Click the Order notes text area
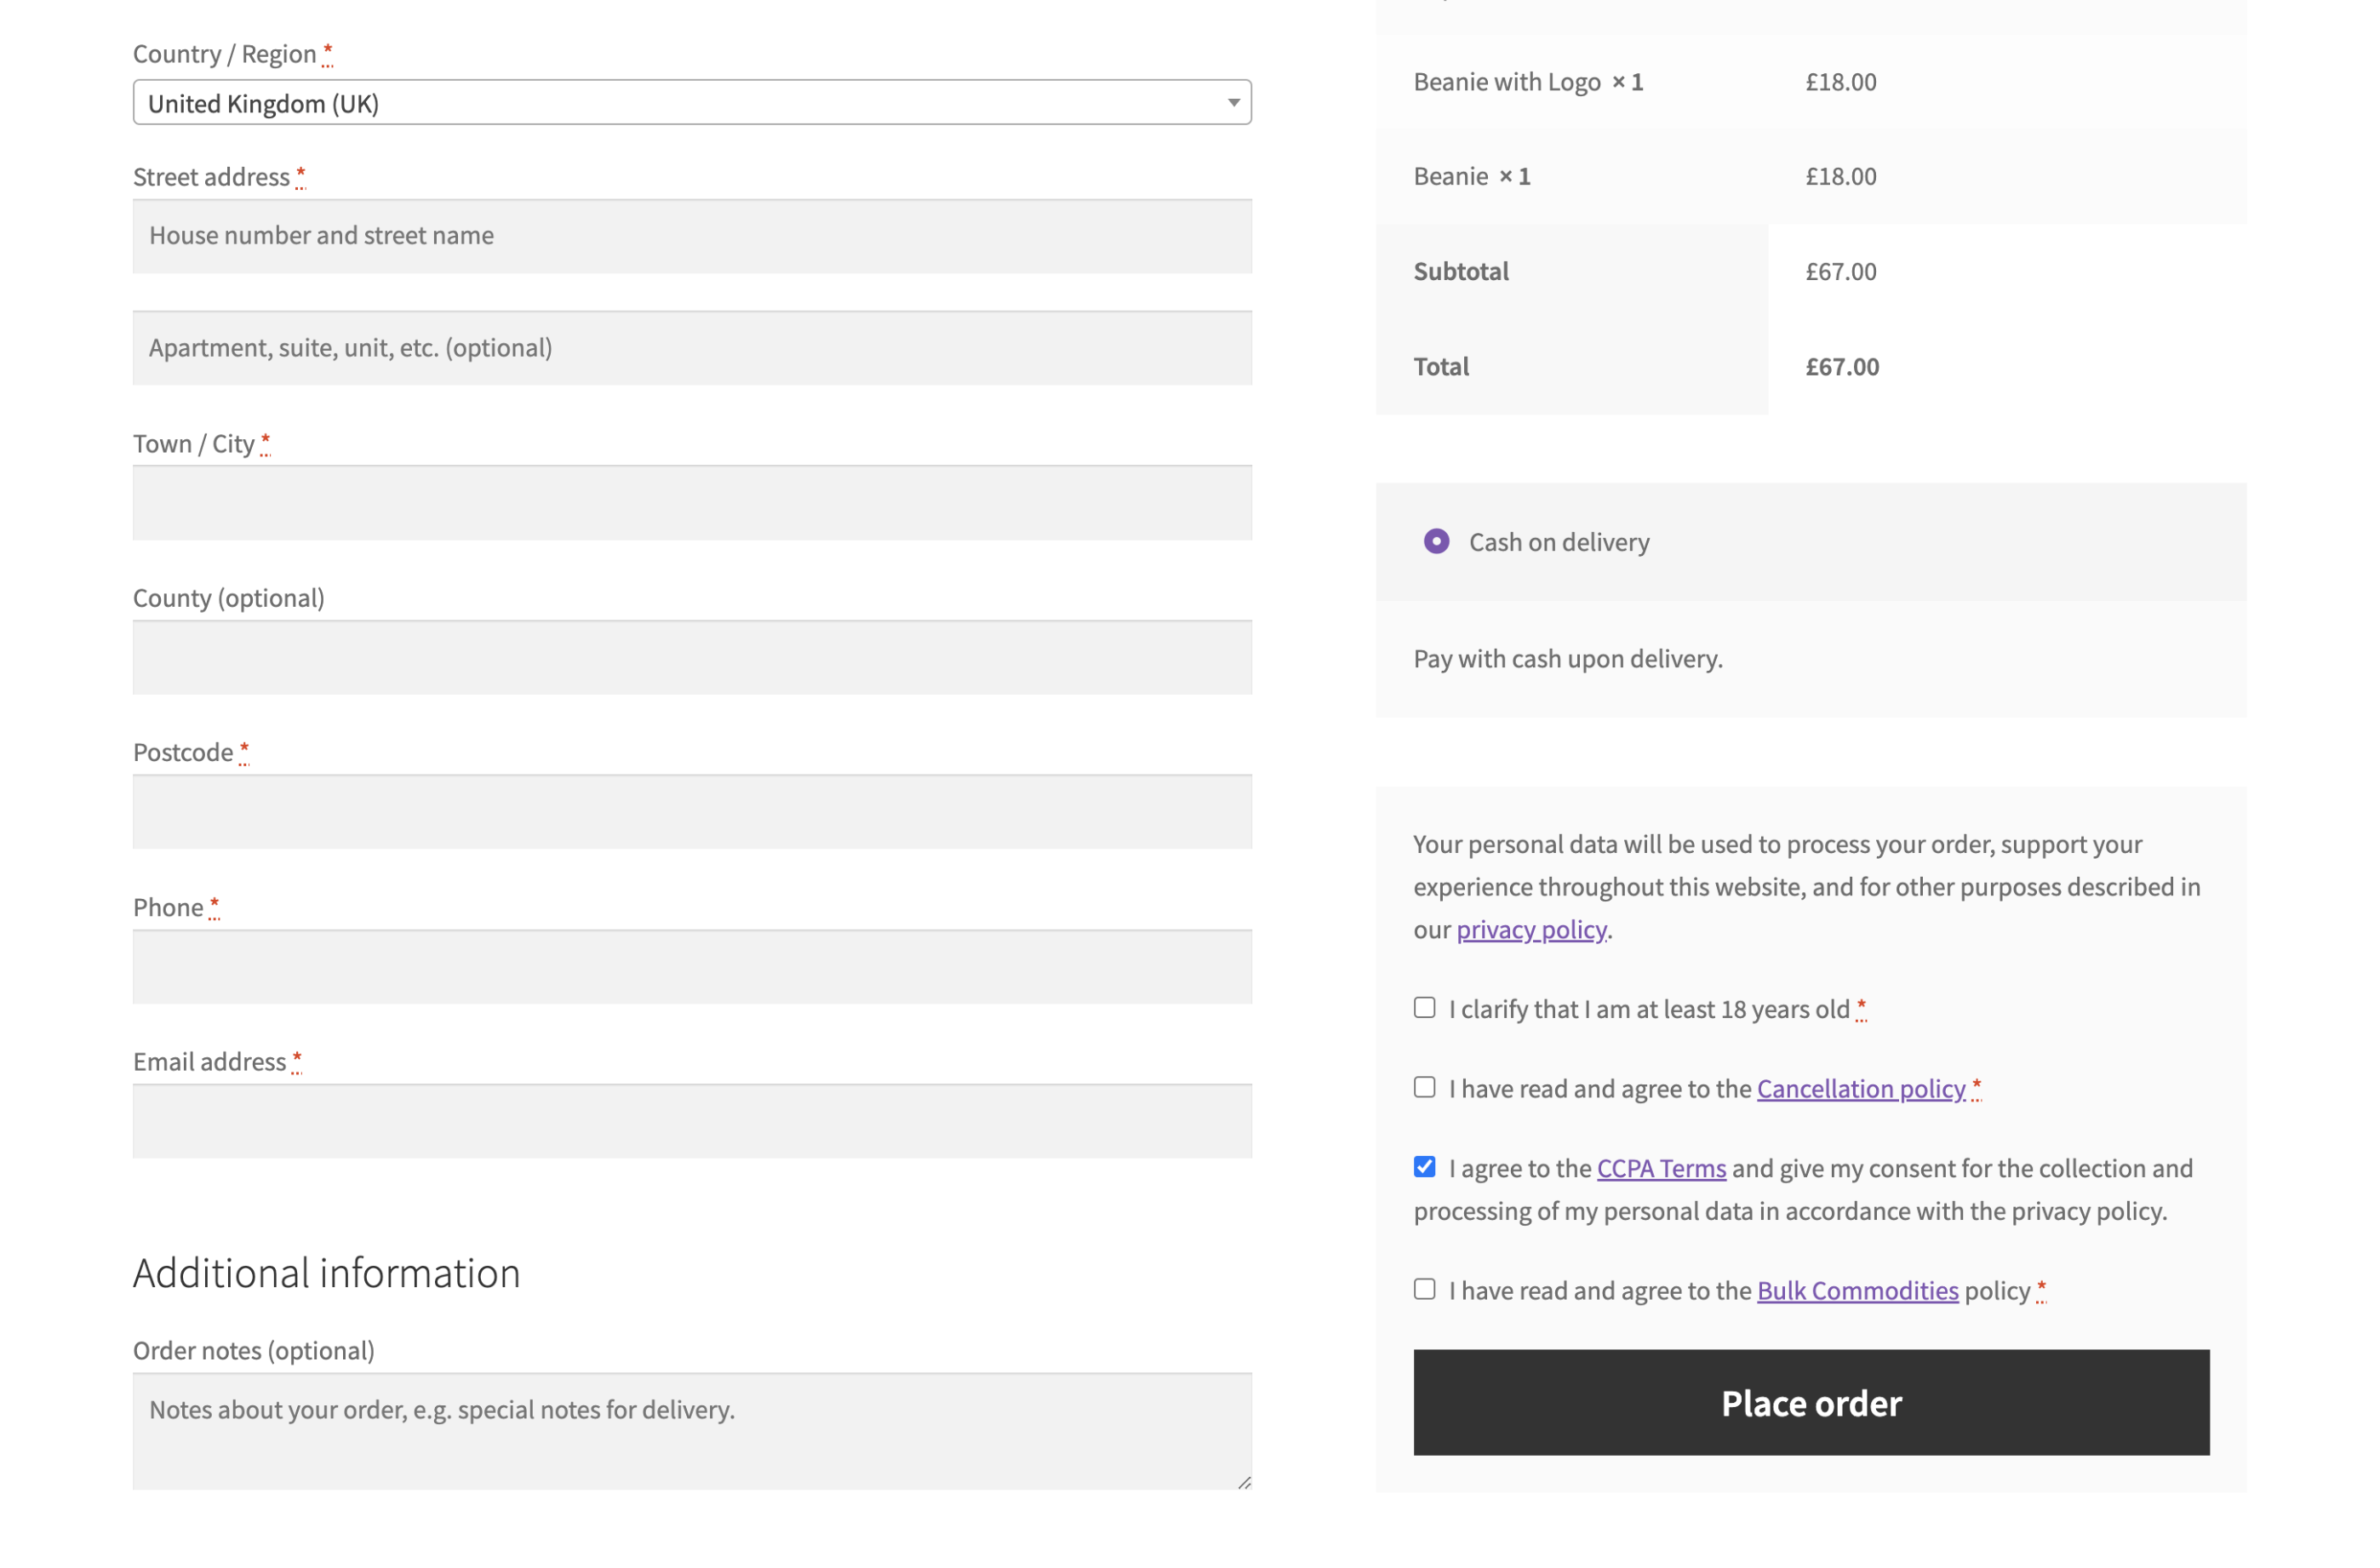 tap(692, 1430)
